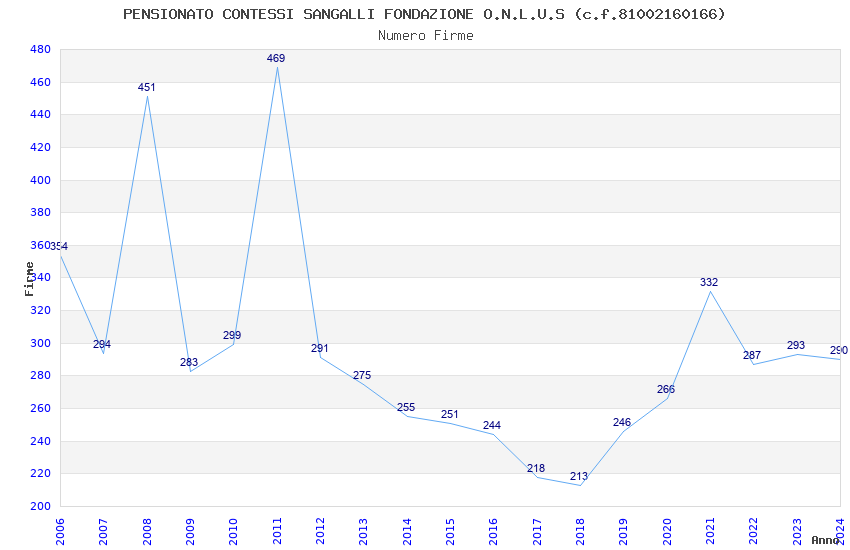The width and height of the screenshot is (850, 550).
Task: Click the y-axis value 480
Action: point(41,49)
